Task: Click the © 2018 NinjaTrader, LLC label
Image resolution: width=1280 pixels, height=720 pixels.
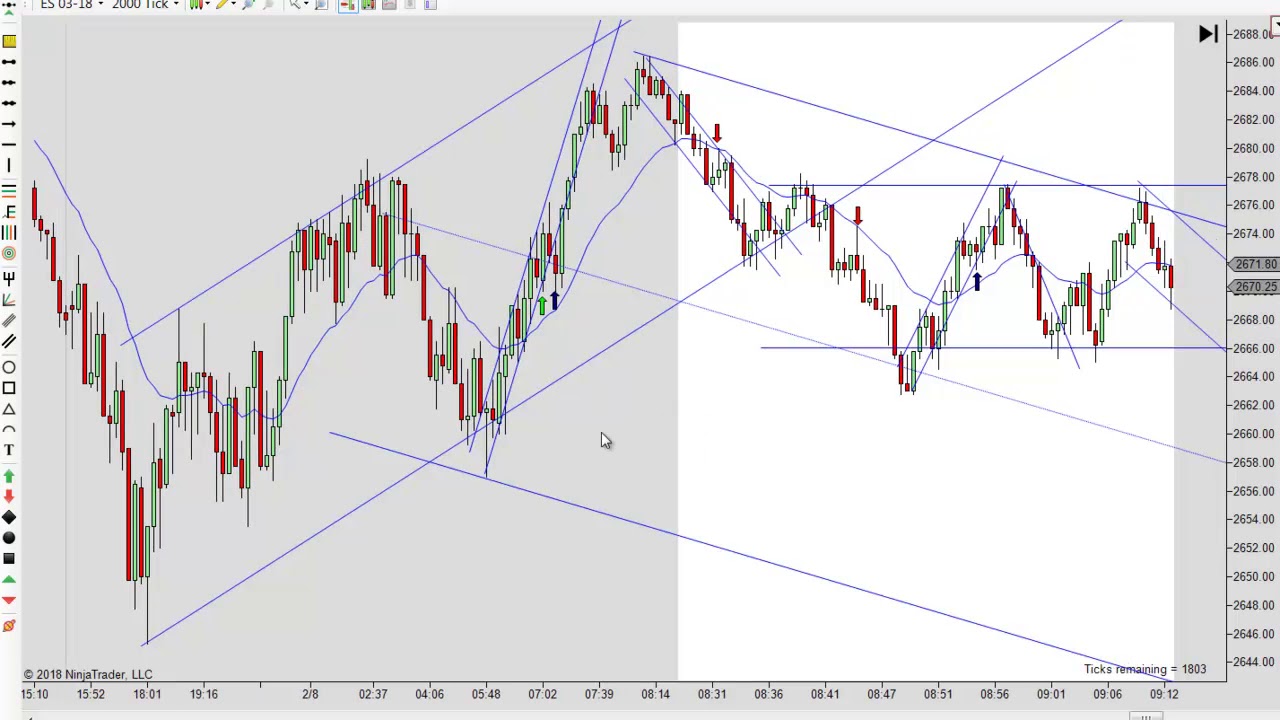Action: [x=88, y=674]
